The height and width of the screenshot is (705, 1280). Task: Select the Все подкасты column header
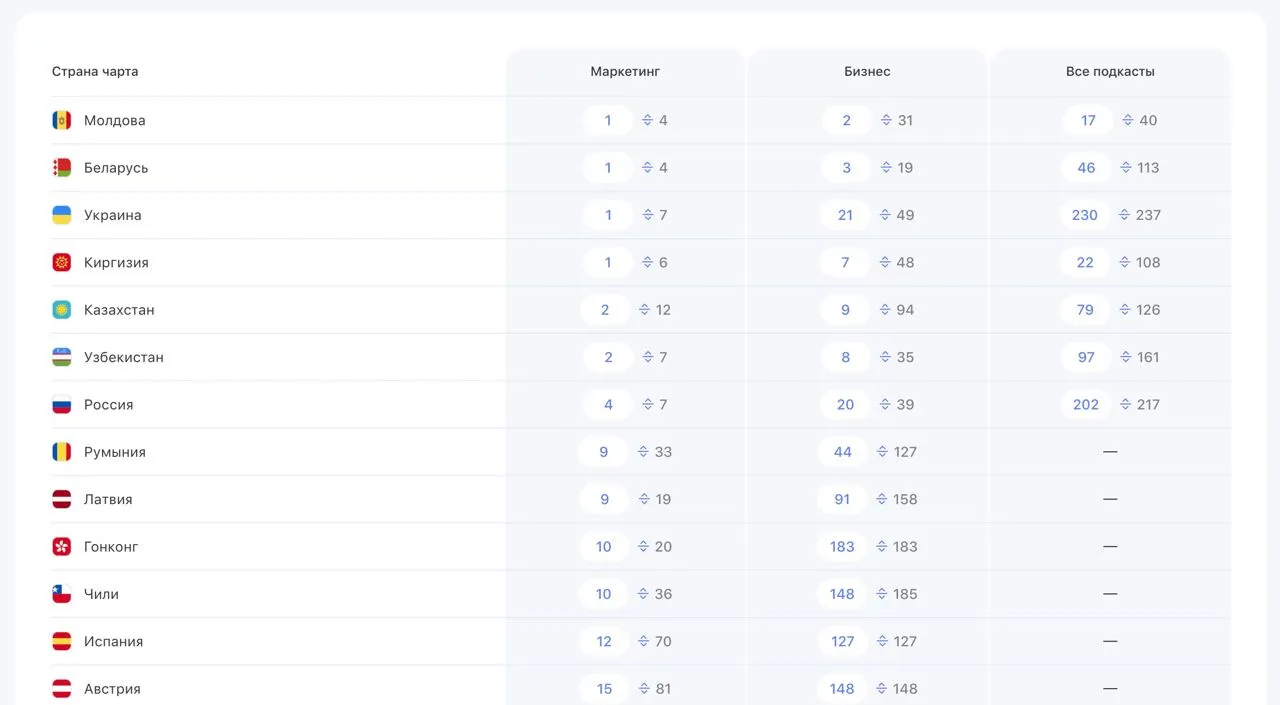click(x=1110, y=72)
